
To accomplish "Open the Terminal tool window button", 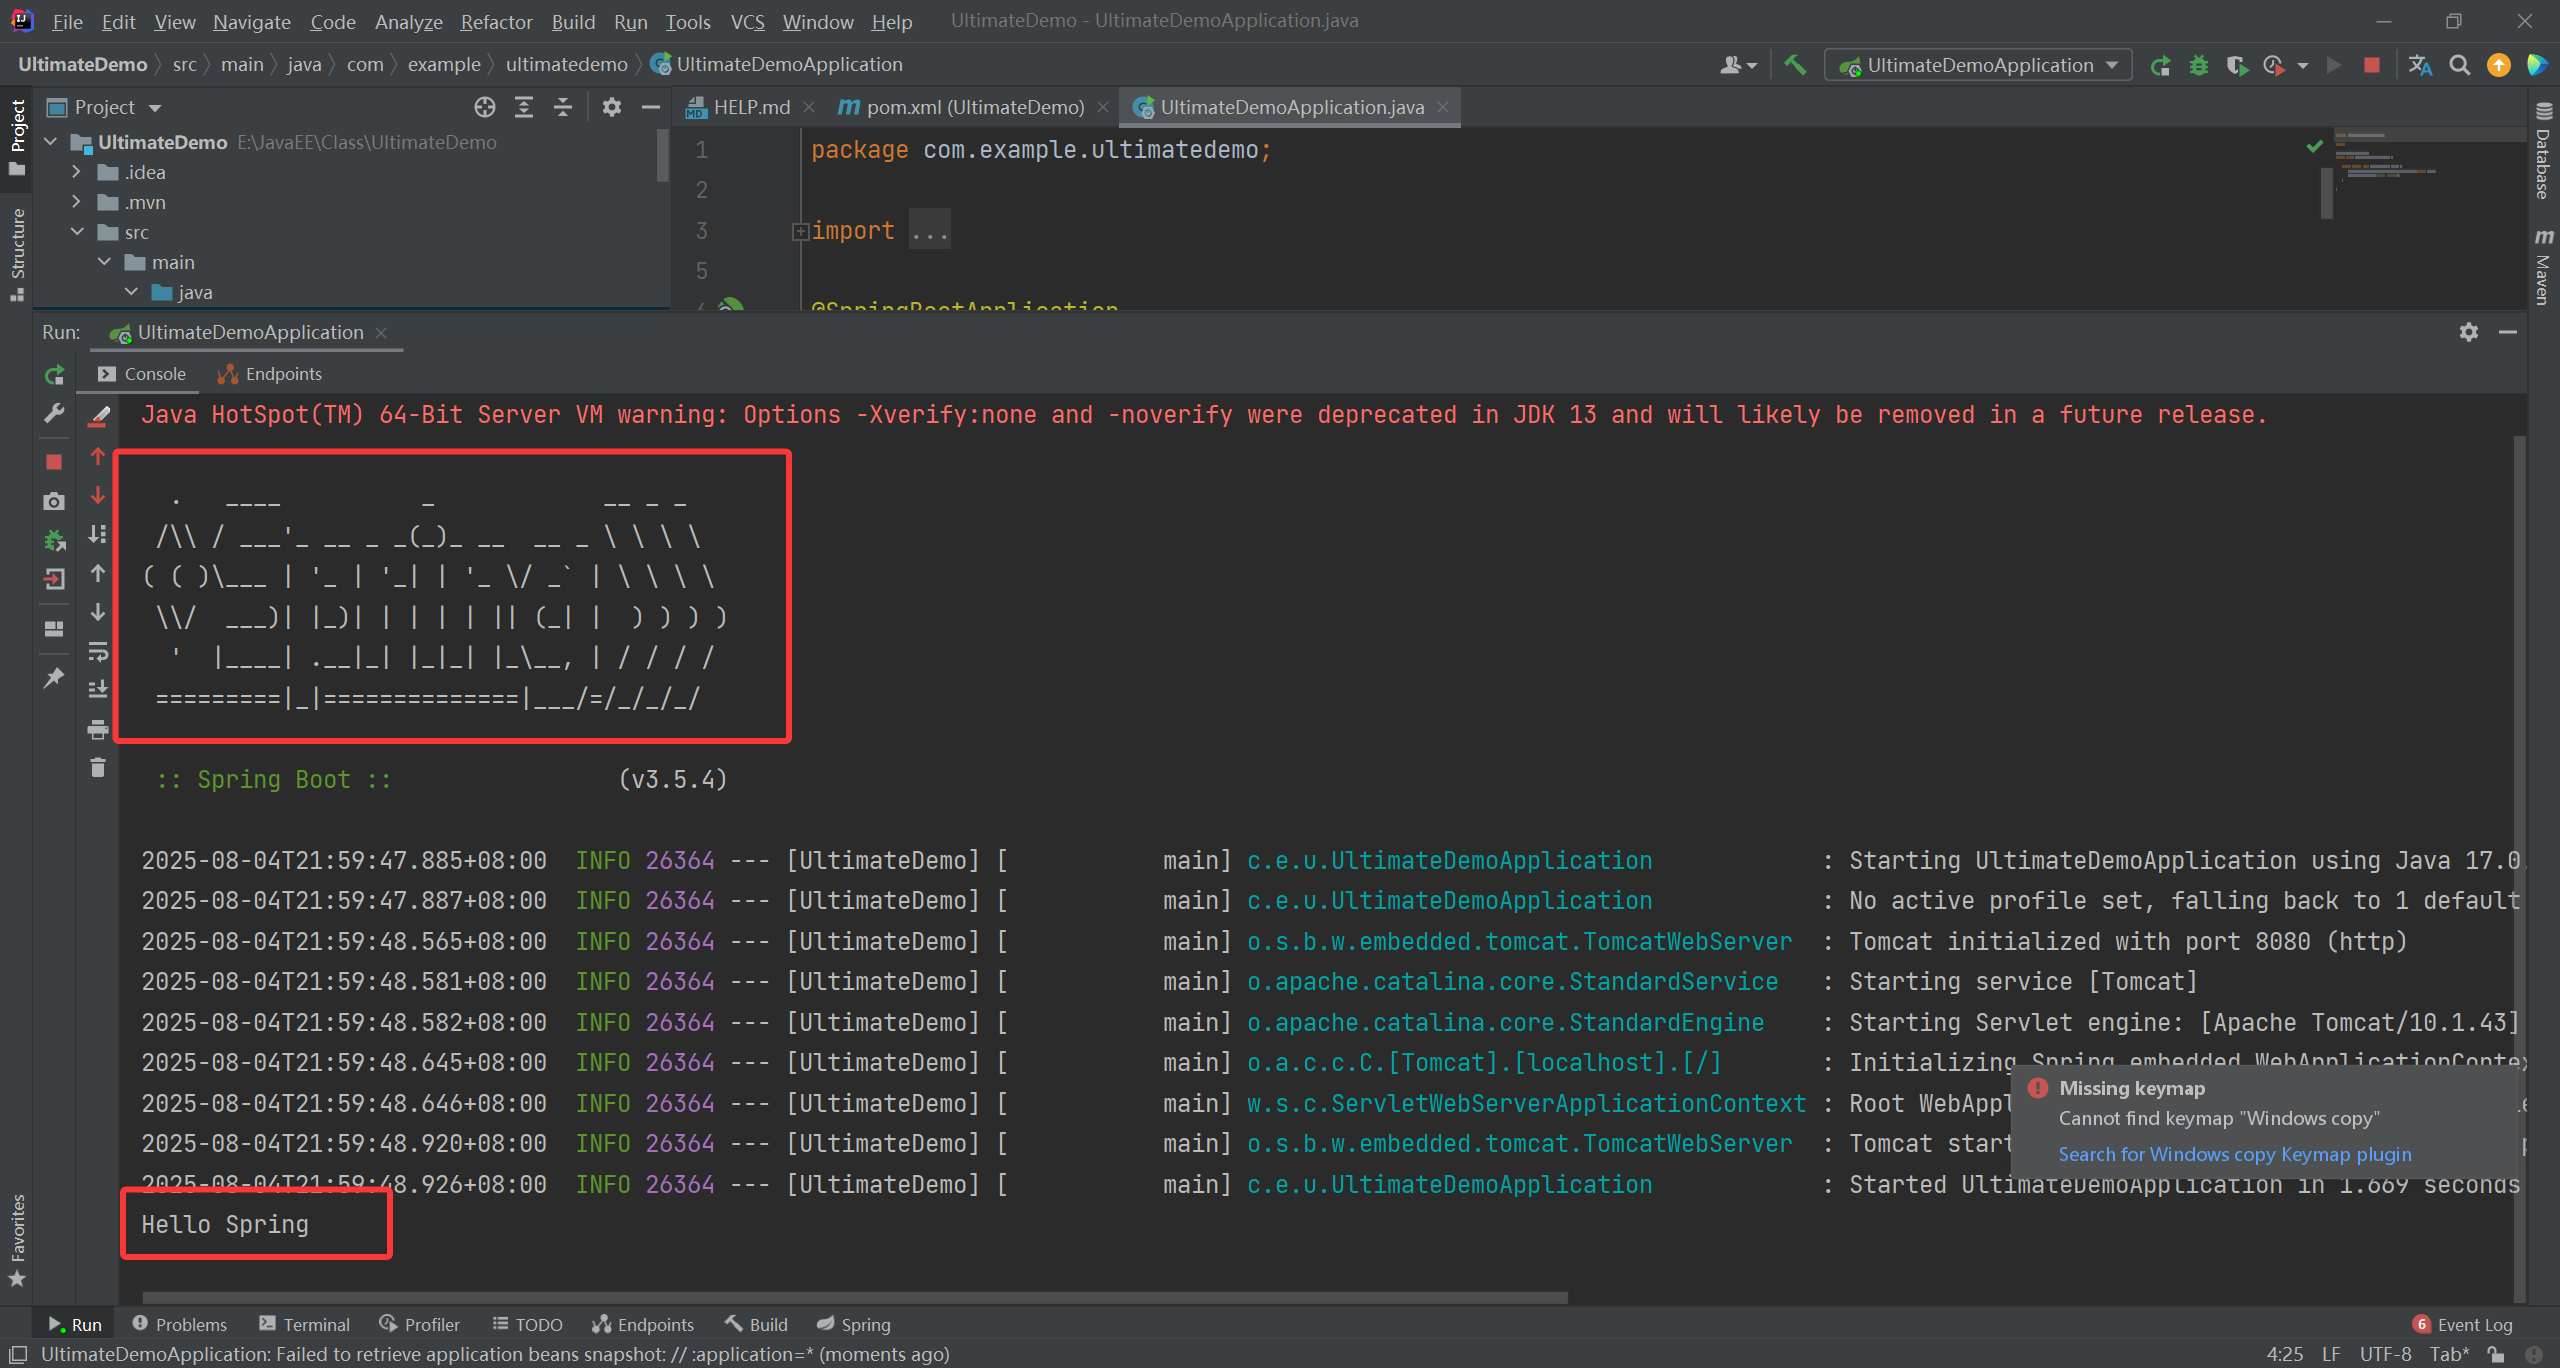I will point(305,1324).
